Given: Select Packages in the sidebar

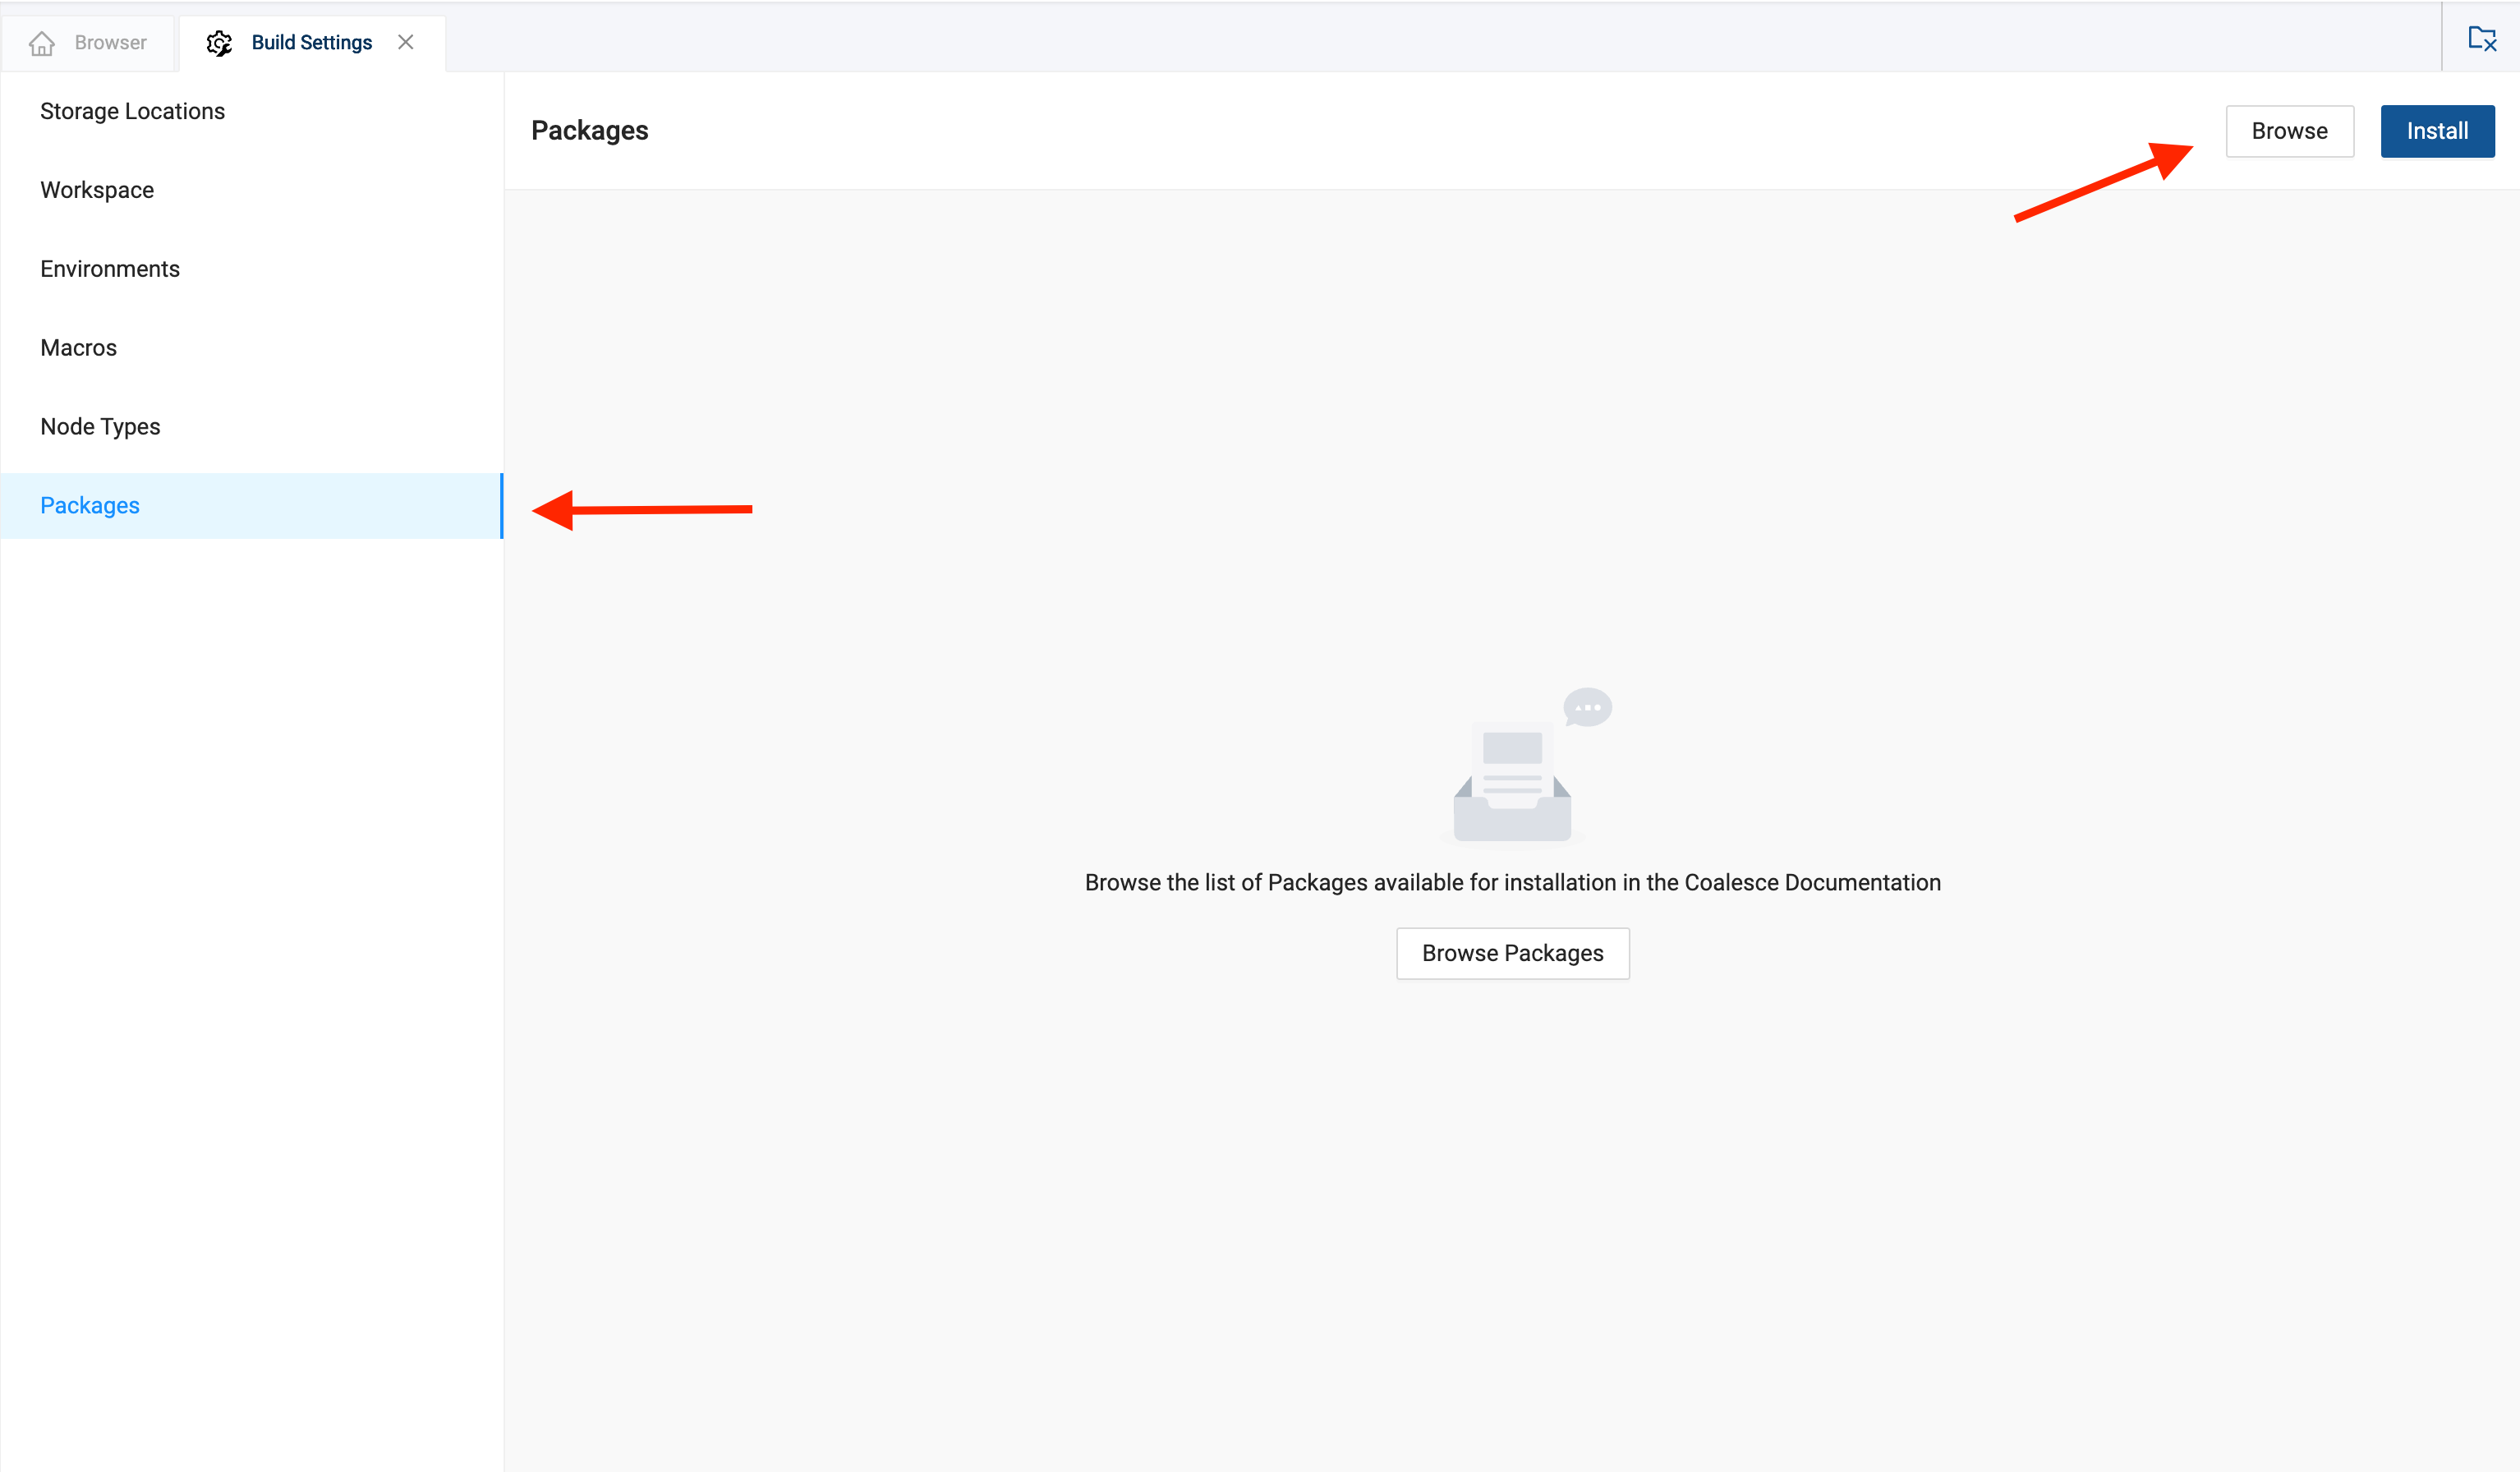Looking at the screenshot, I should (x=90, y=506).
